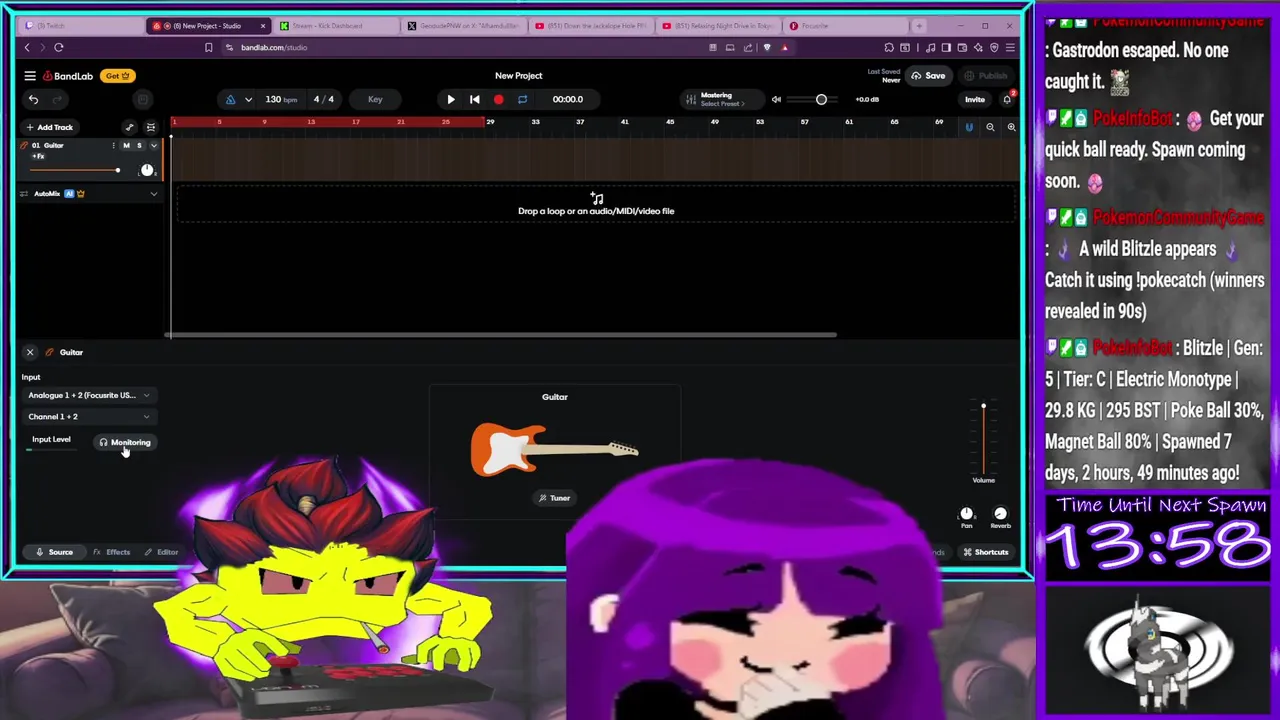
Task: Zoom in the timeline
Action: click(1011, 127)
